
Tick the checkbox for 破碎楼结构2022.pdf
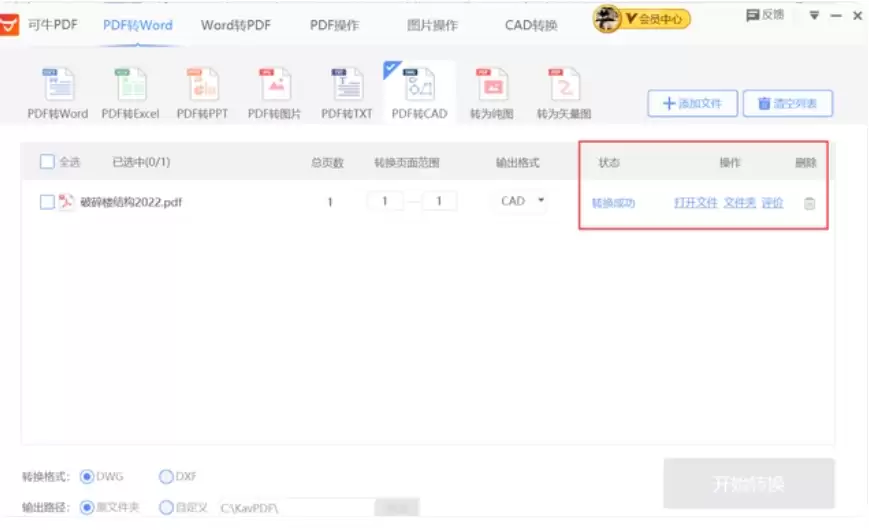click(47, 202)
